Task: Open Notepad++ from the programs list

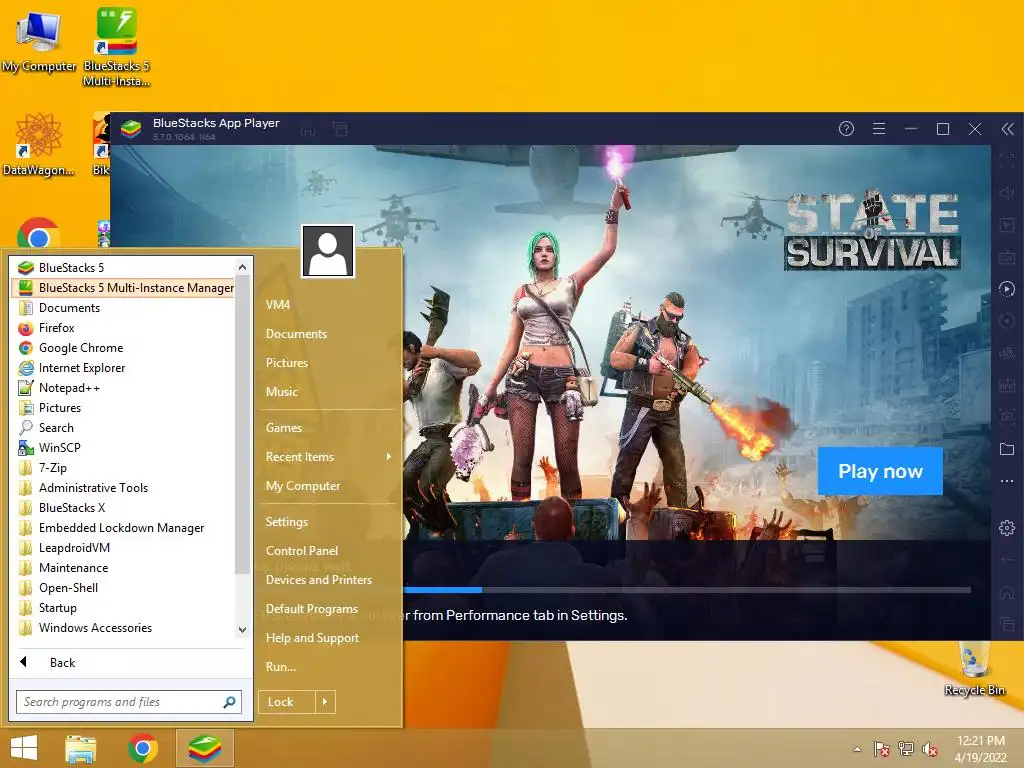Action: 122,388
